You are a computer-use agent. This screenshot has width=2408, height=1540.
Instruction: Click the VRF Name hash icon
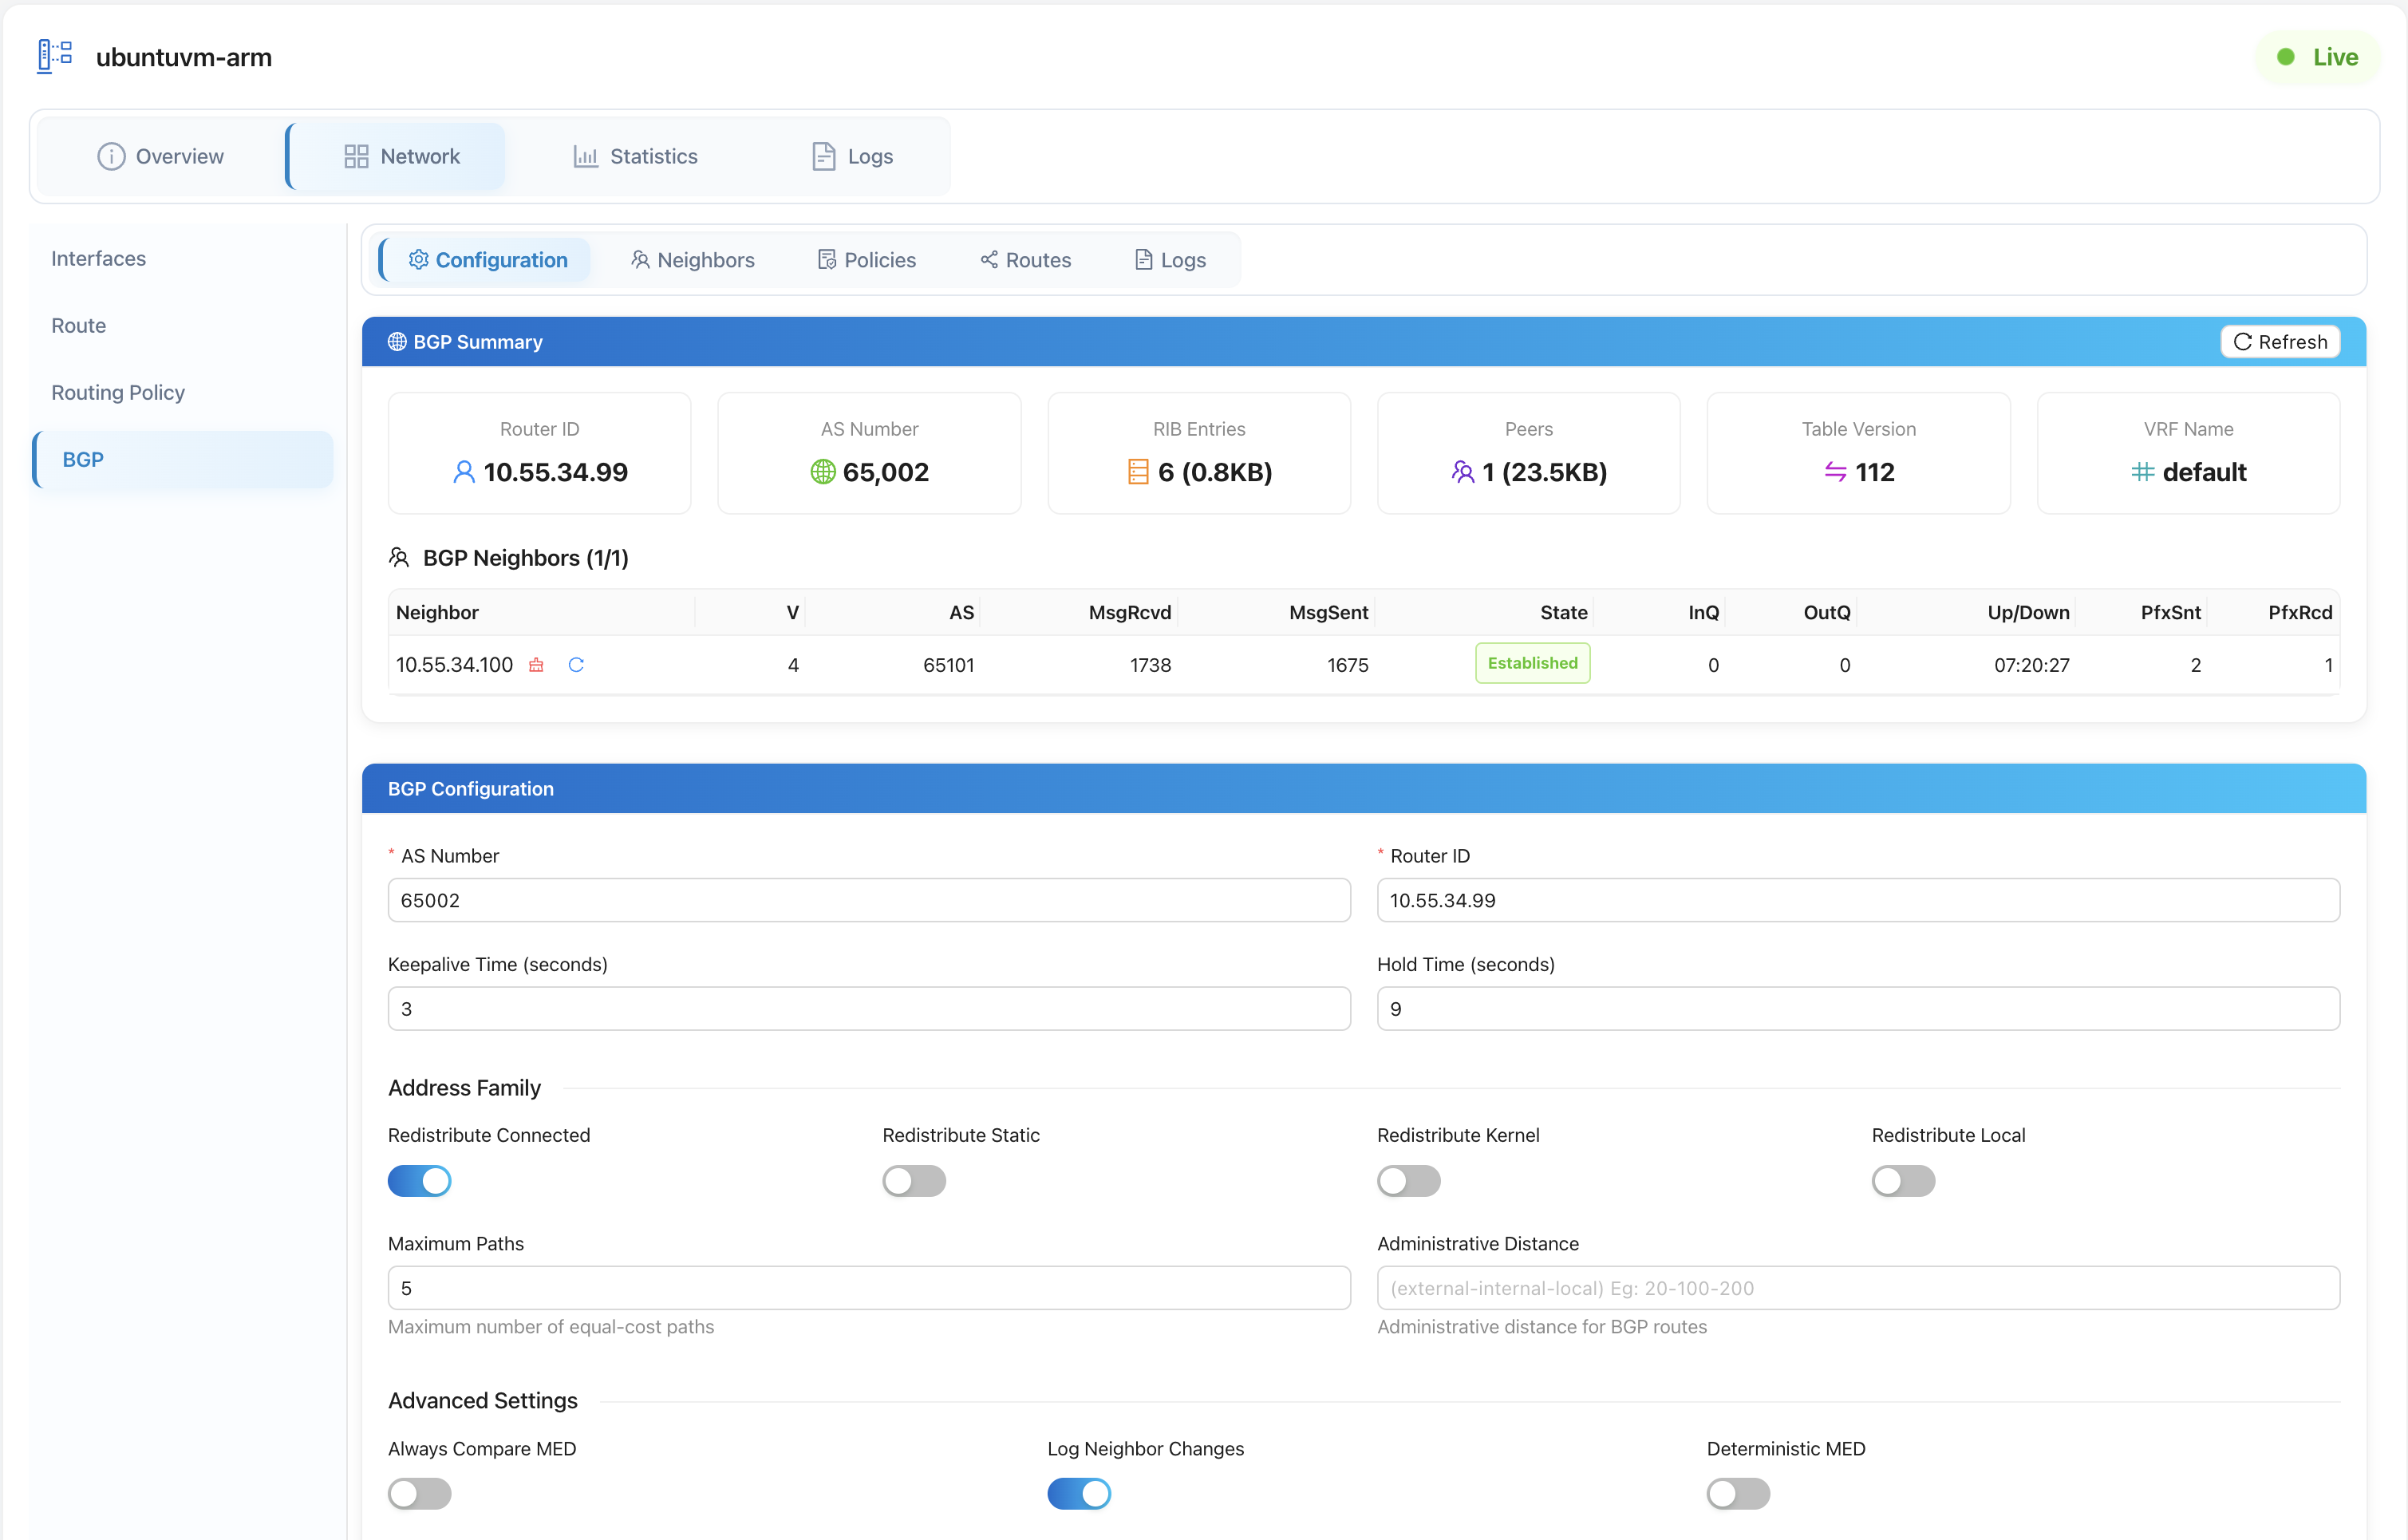(2142, 472)
